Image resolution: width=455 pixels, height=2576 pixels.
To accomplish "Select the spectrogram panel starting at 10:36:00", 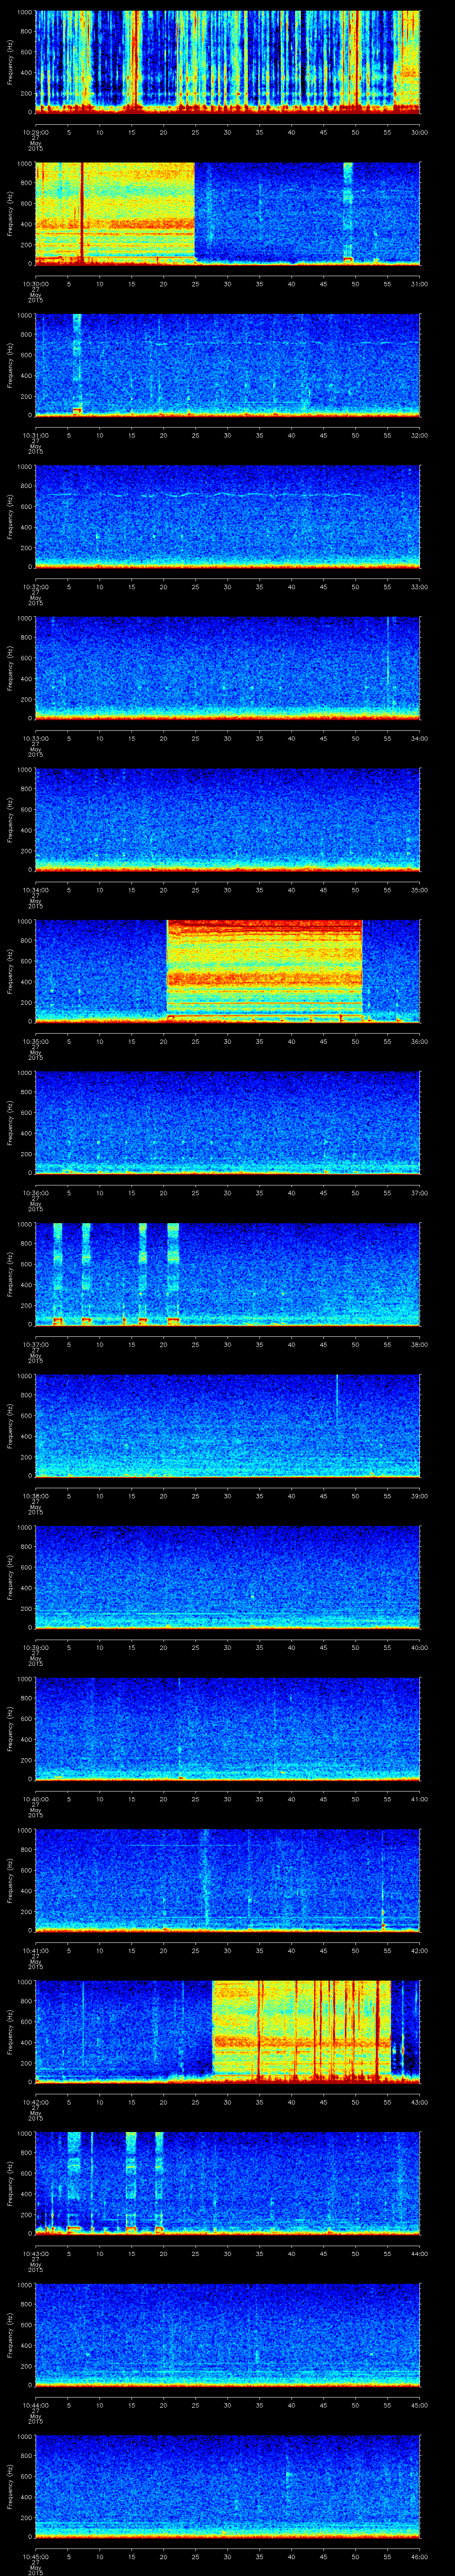I will click(x=227, y=1122).
